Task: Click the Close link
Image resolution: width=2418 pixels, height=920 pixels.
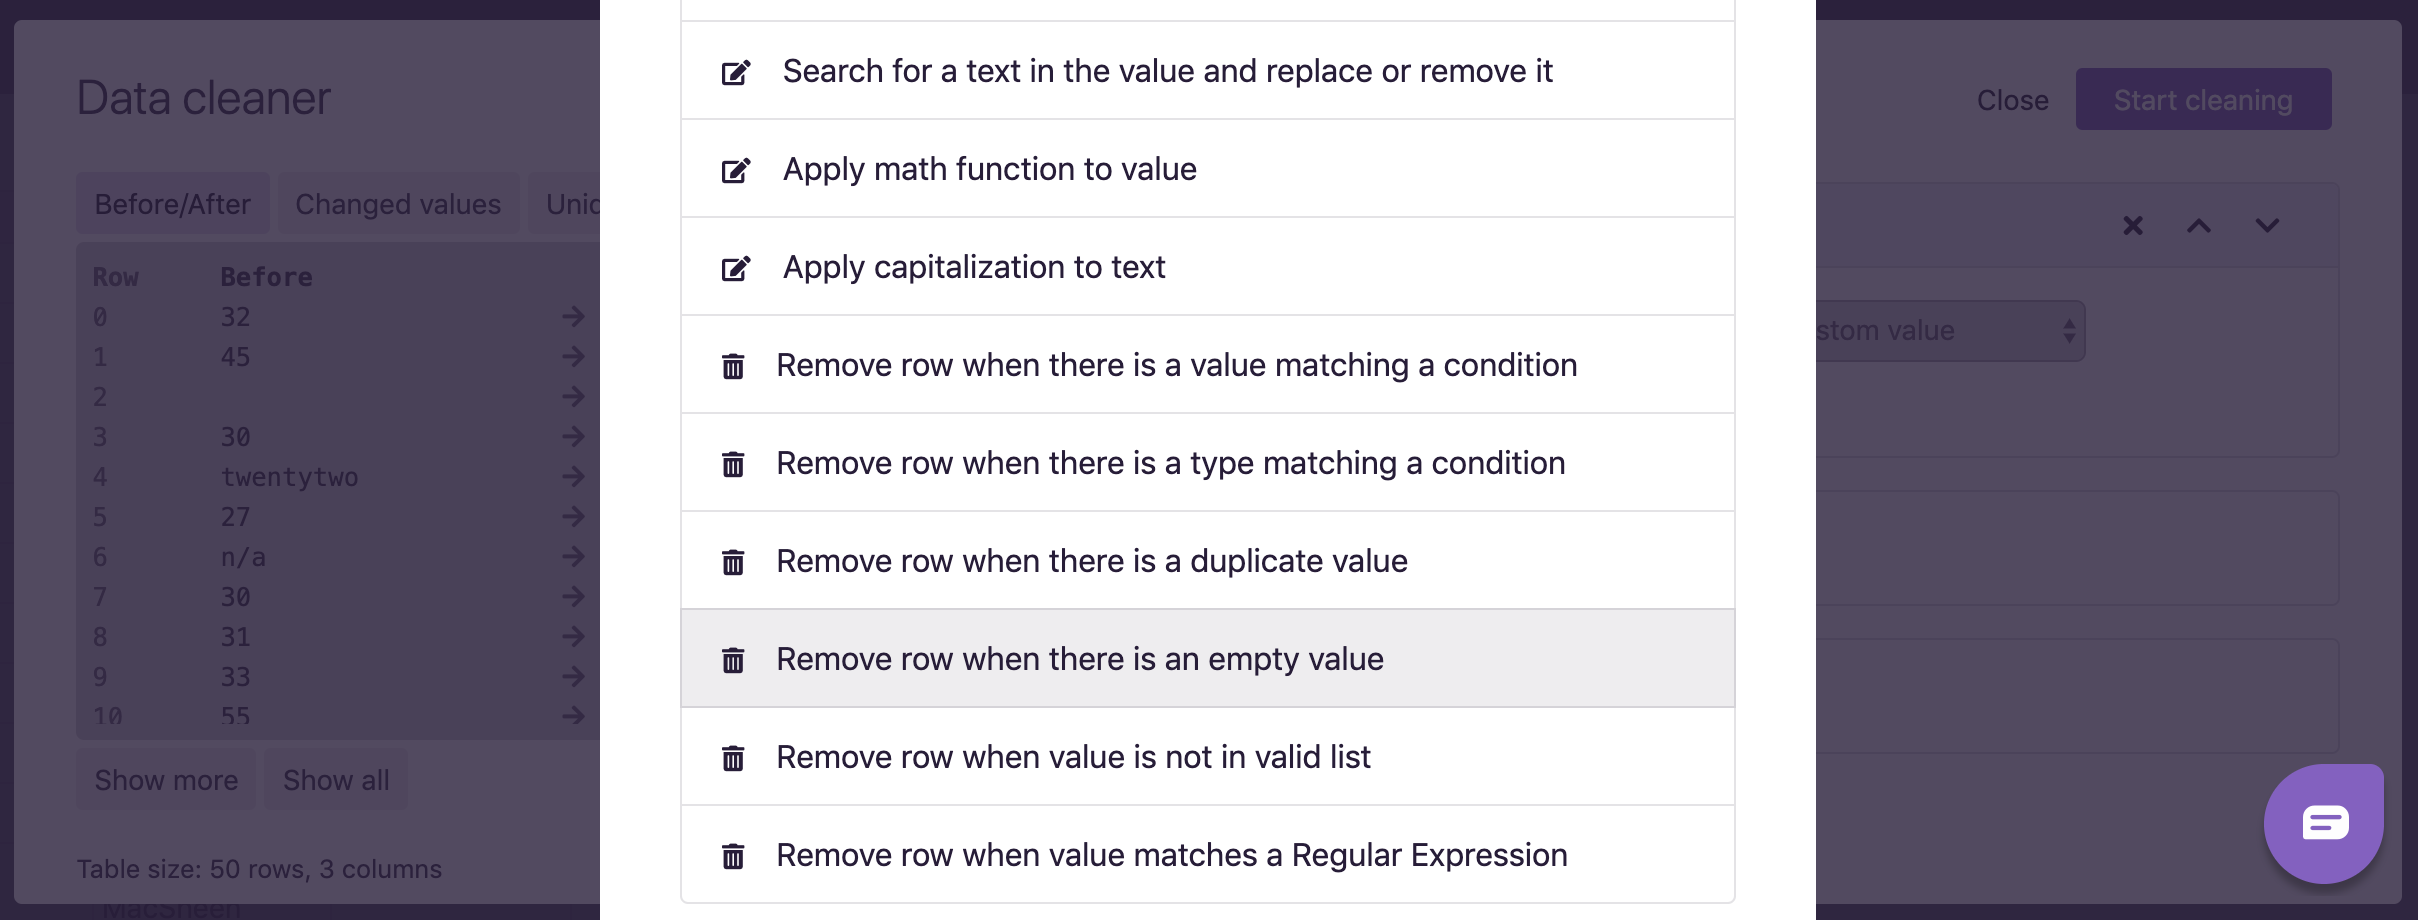Action: [2012, 100]
